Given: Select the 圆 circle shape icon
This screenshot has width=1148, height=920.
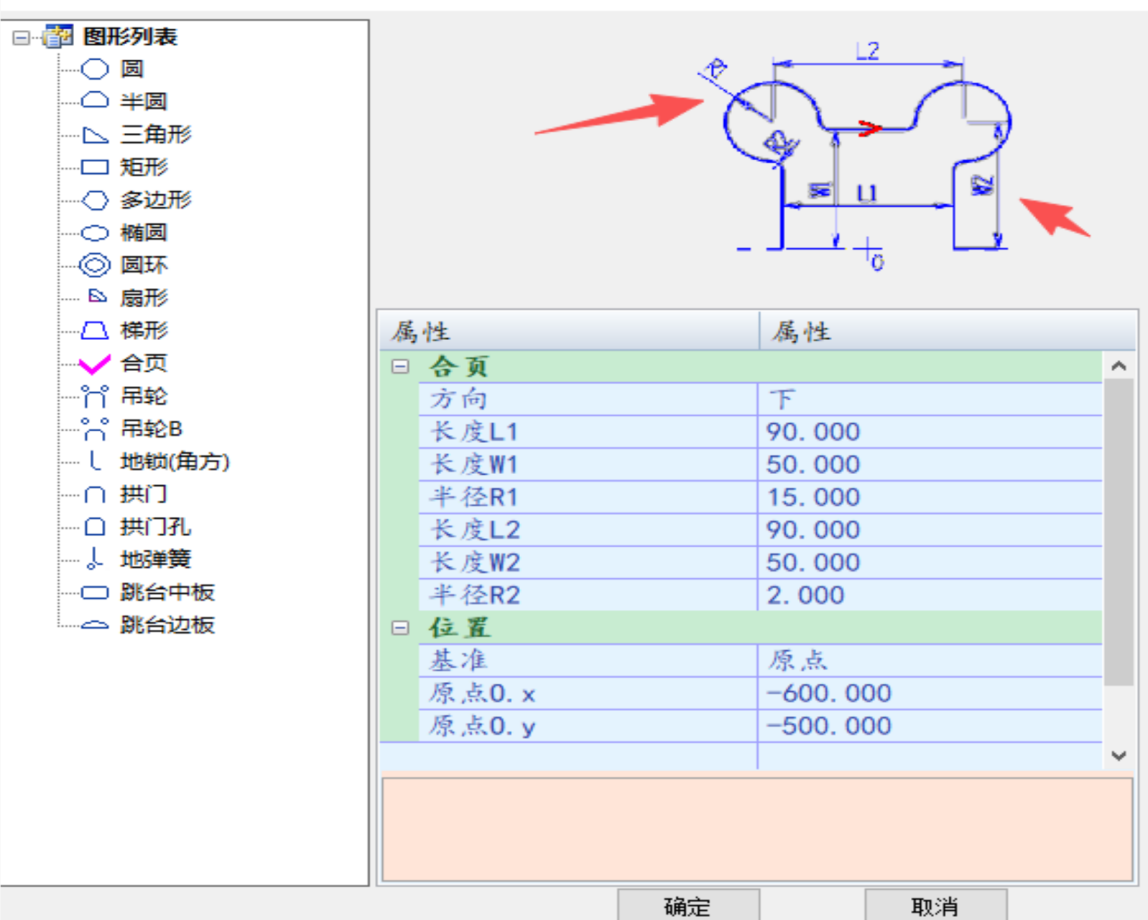Looking at the screenshot, I should click(x=95, y=68).
